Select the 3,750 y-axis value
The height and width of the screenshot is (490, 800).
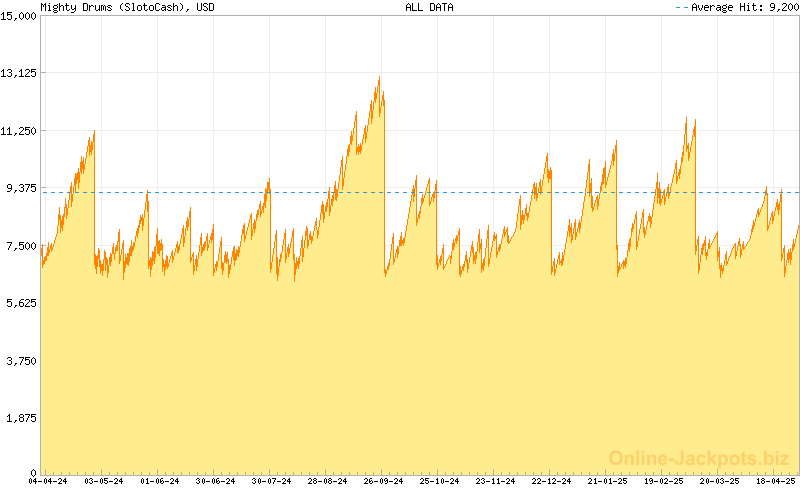pos(22,361)
